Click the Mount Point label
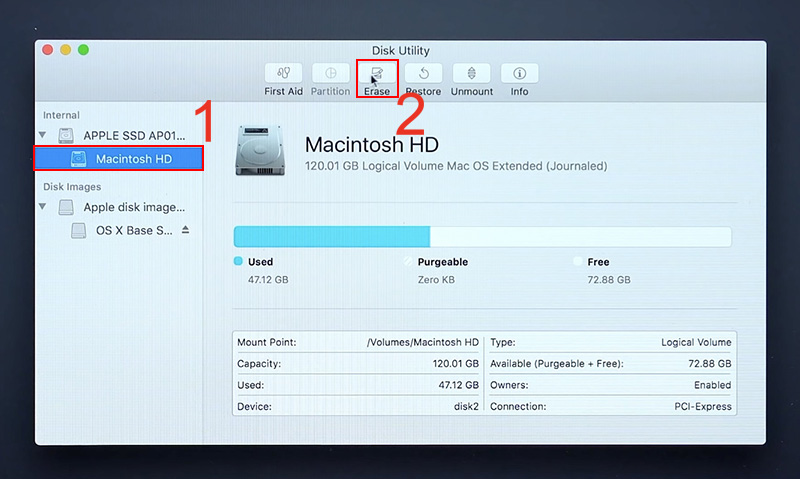800x479 pixels. [x=267, y=342]
